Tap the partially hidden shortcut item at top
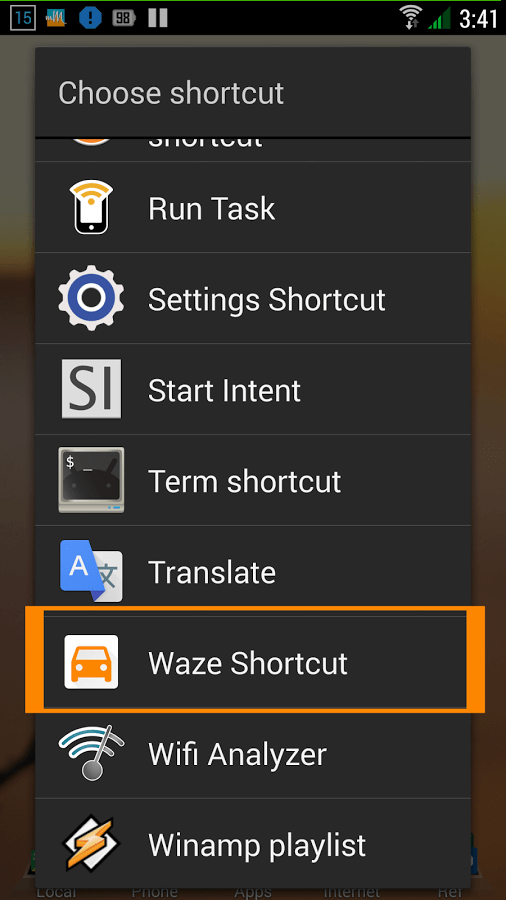This screenshot has width=506, height=900. 253,150
